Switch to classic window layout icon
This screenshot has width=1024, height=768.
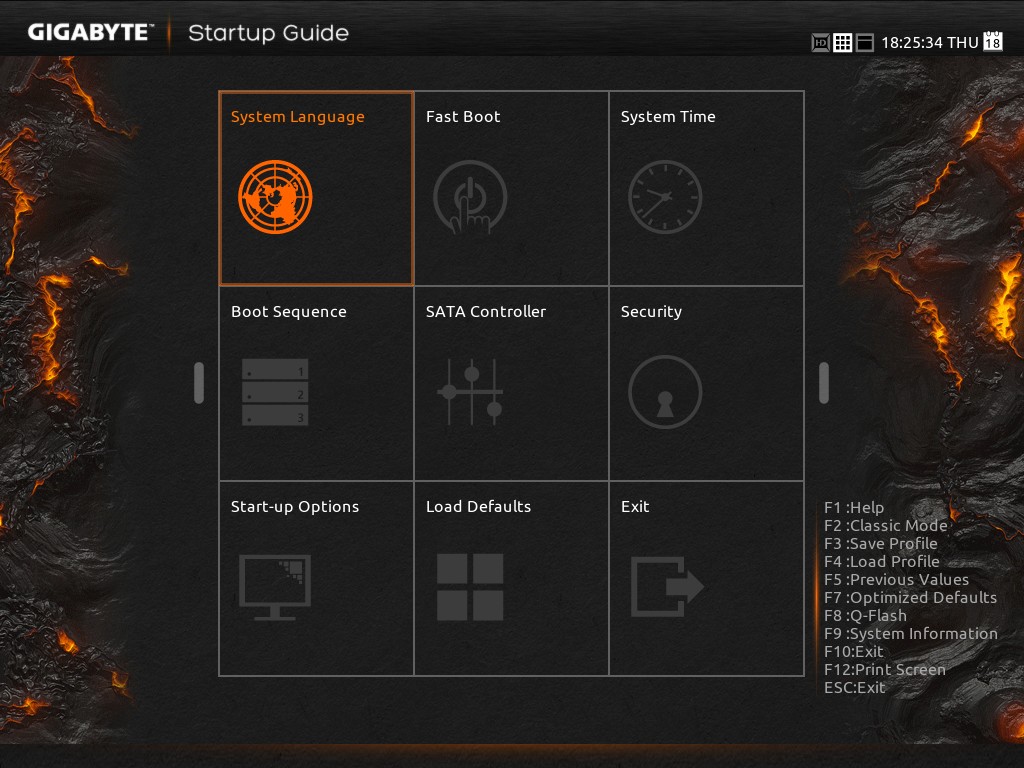865,43
